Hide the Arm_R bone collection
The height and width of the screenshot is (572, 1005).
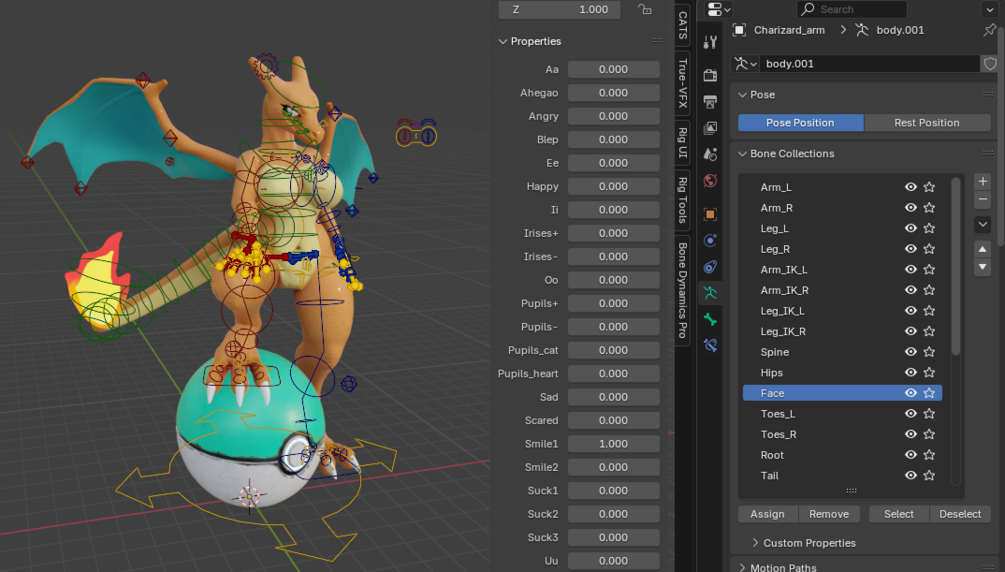(910, 208)
